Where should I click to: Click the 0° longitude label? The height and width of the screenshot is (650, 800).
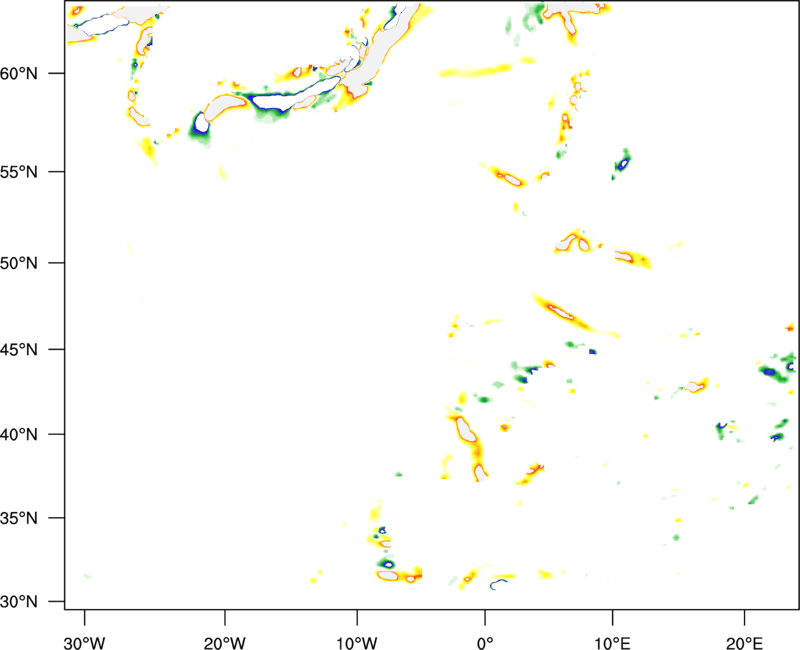485,643
